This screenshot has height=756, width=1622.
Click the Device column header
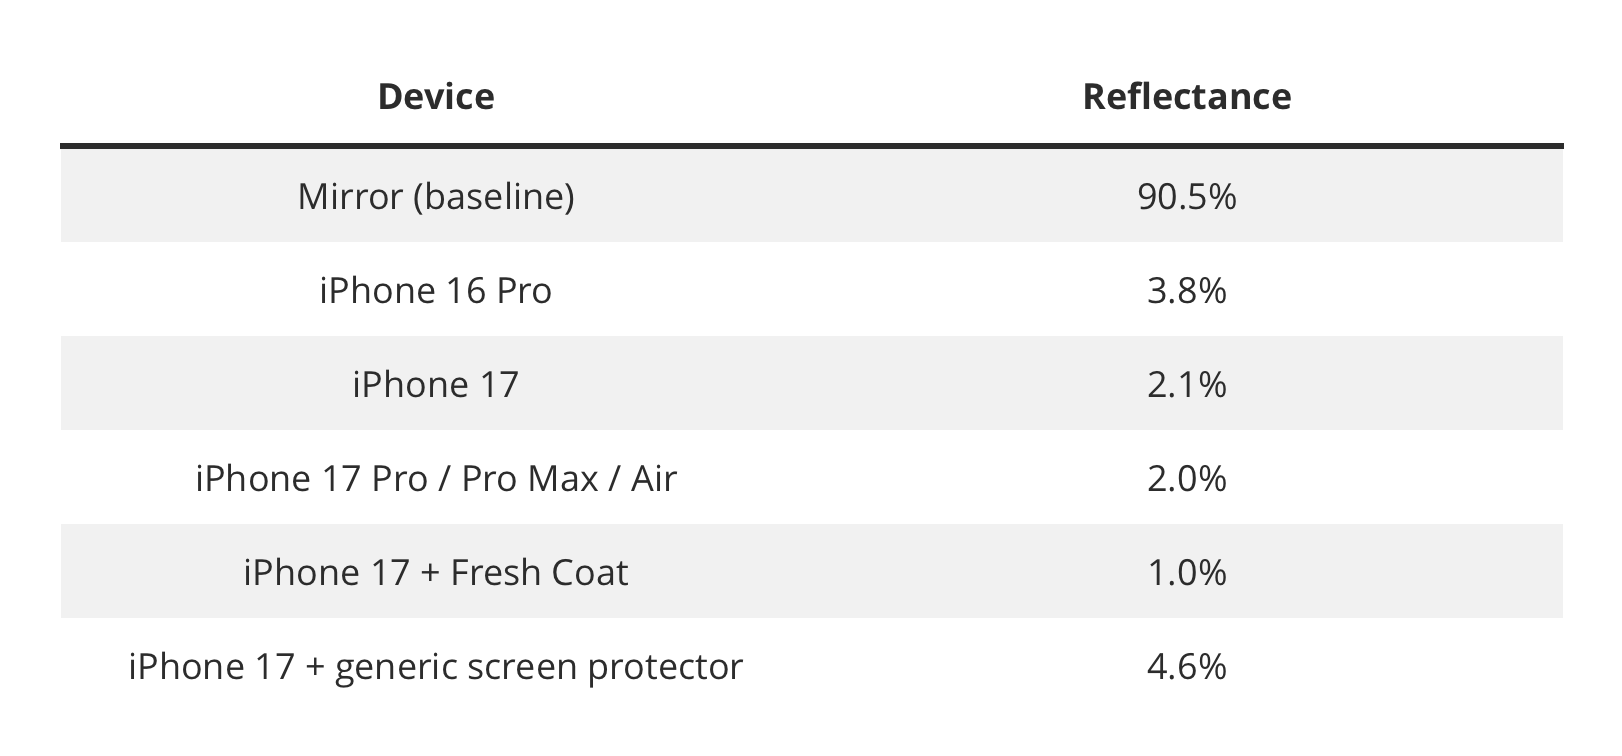pos(436,97)
